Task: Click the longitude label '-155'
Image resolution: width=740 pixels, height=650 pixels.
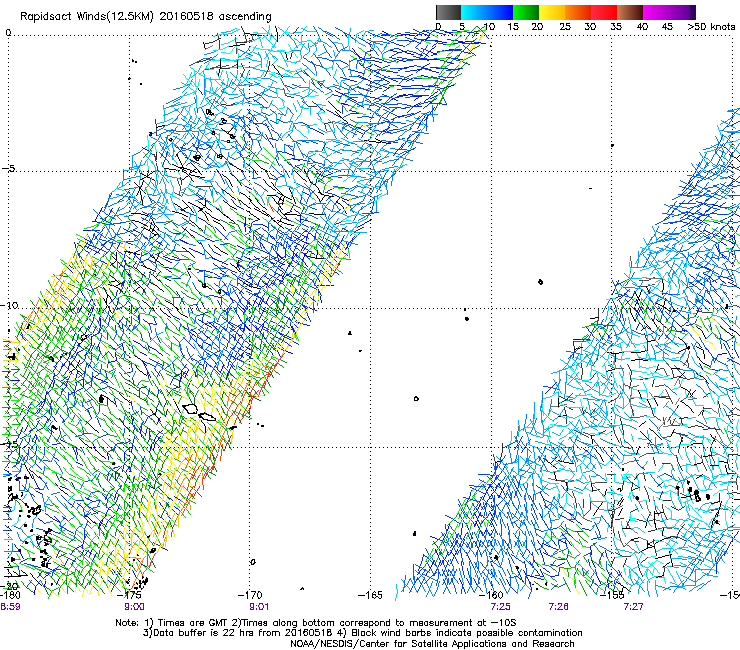Action: coord(613,595)
